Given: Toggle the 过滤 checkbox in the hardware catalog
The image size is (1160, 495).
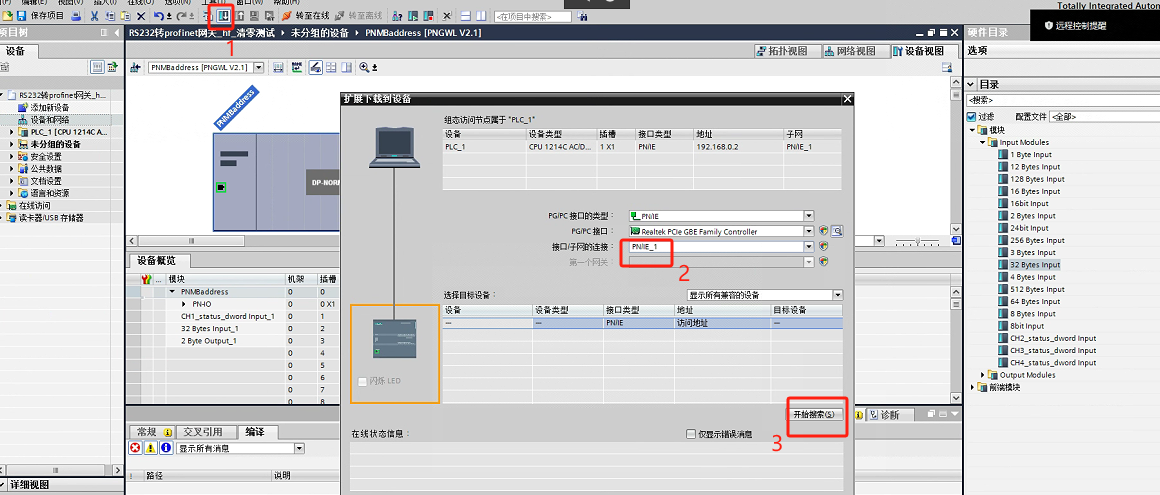Looking at the screenshot, I should click(x=971, y=116).
